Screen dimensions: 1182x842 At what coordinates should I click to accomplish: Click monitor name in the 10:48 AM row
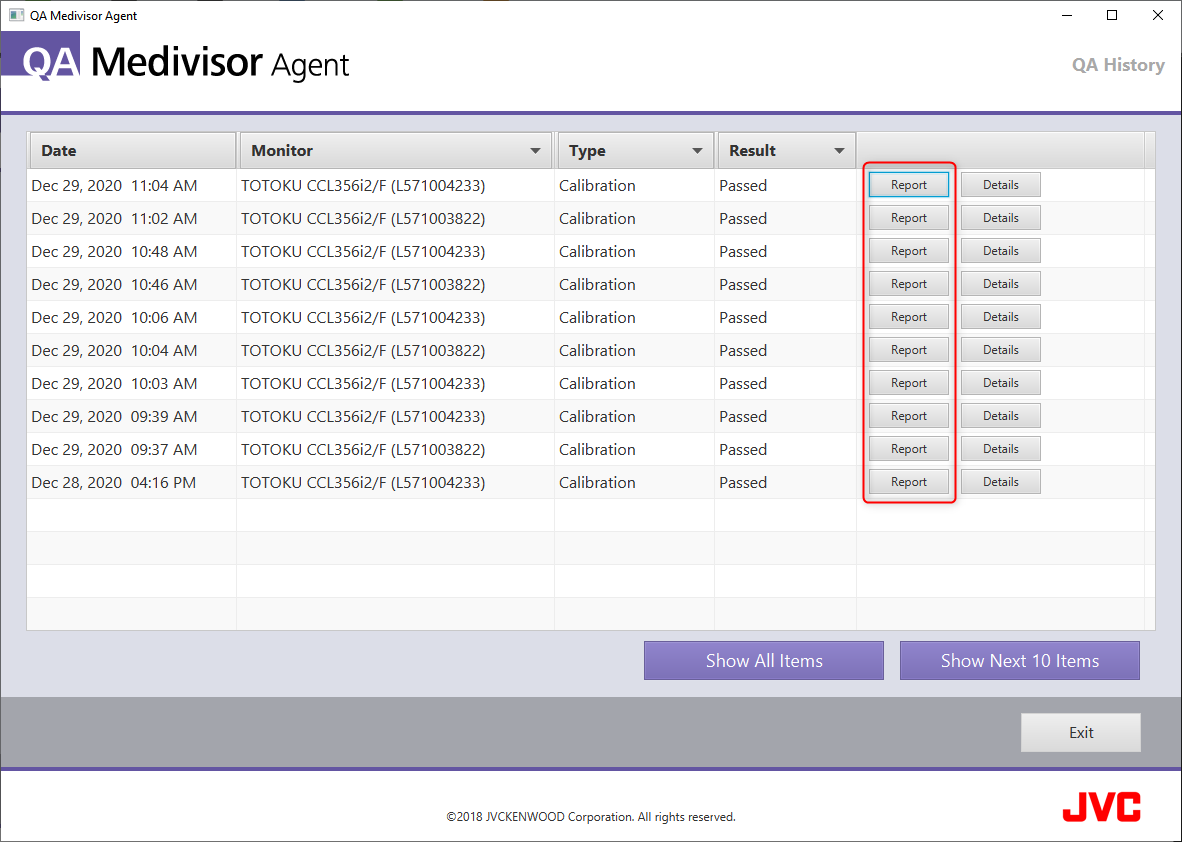pos(363,252)
